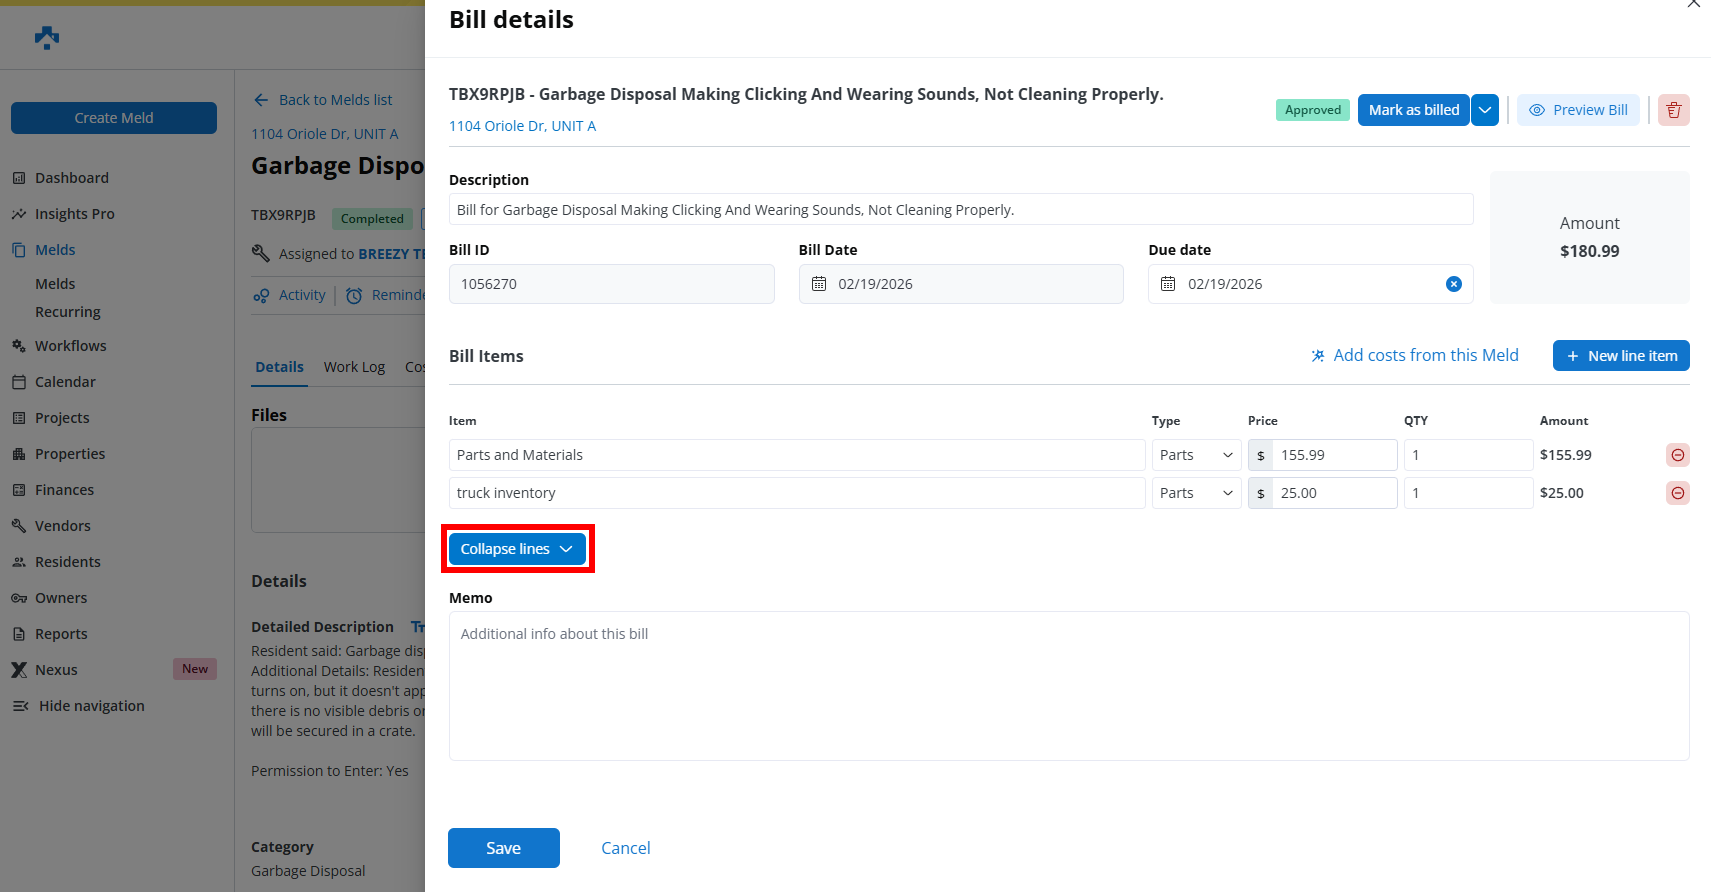
Task: Open Dashboard from the sidebar
Action: click(71, 178)
